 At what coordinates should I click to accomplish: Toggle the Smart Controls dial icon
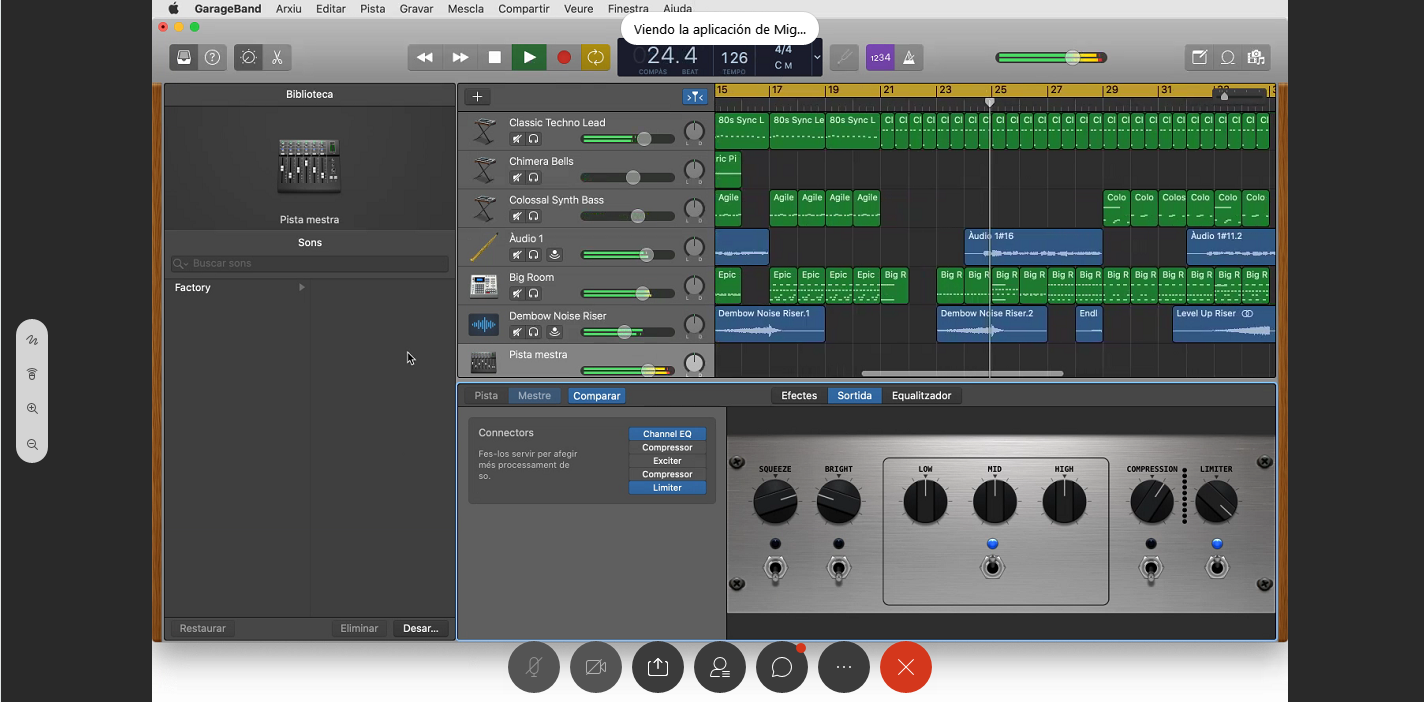coord(249,57)
